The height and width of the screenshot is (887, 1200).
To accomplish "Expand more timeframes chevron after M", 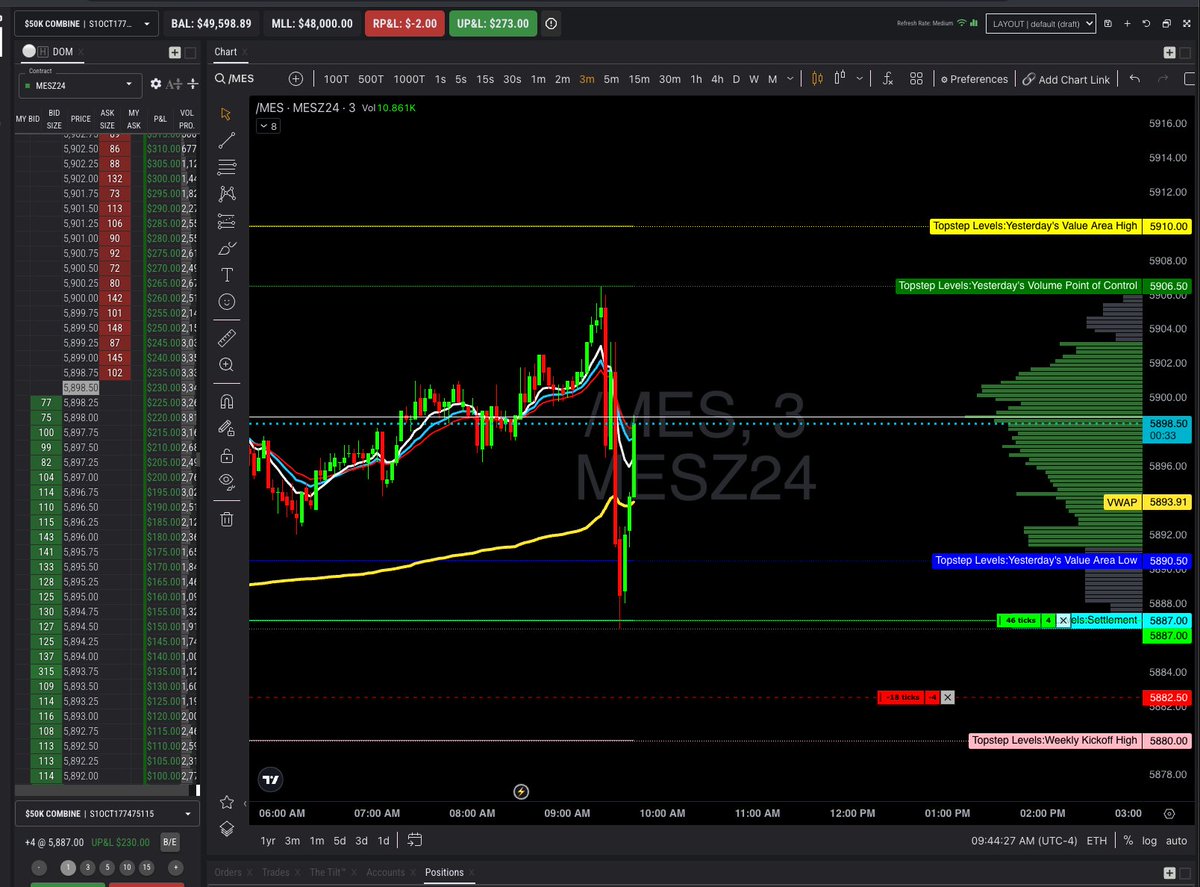I will click(x=791, y=79).
